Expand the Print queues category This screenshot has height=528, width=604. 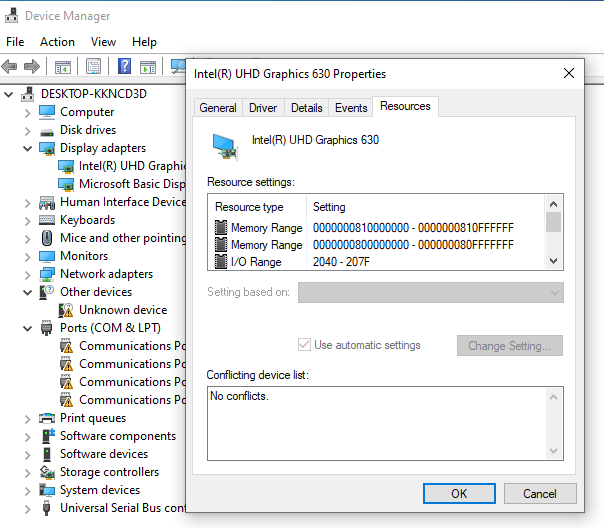click(27, 419)
